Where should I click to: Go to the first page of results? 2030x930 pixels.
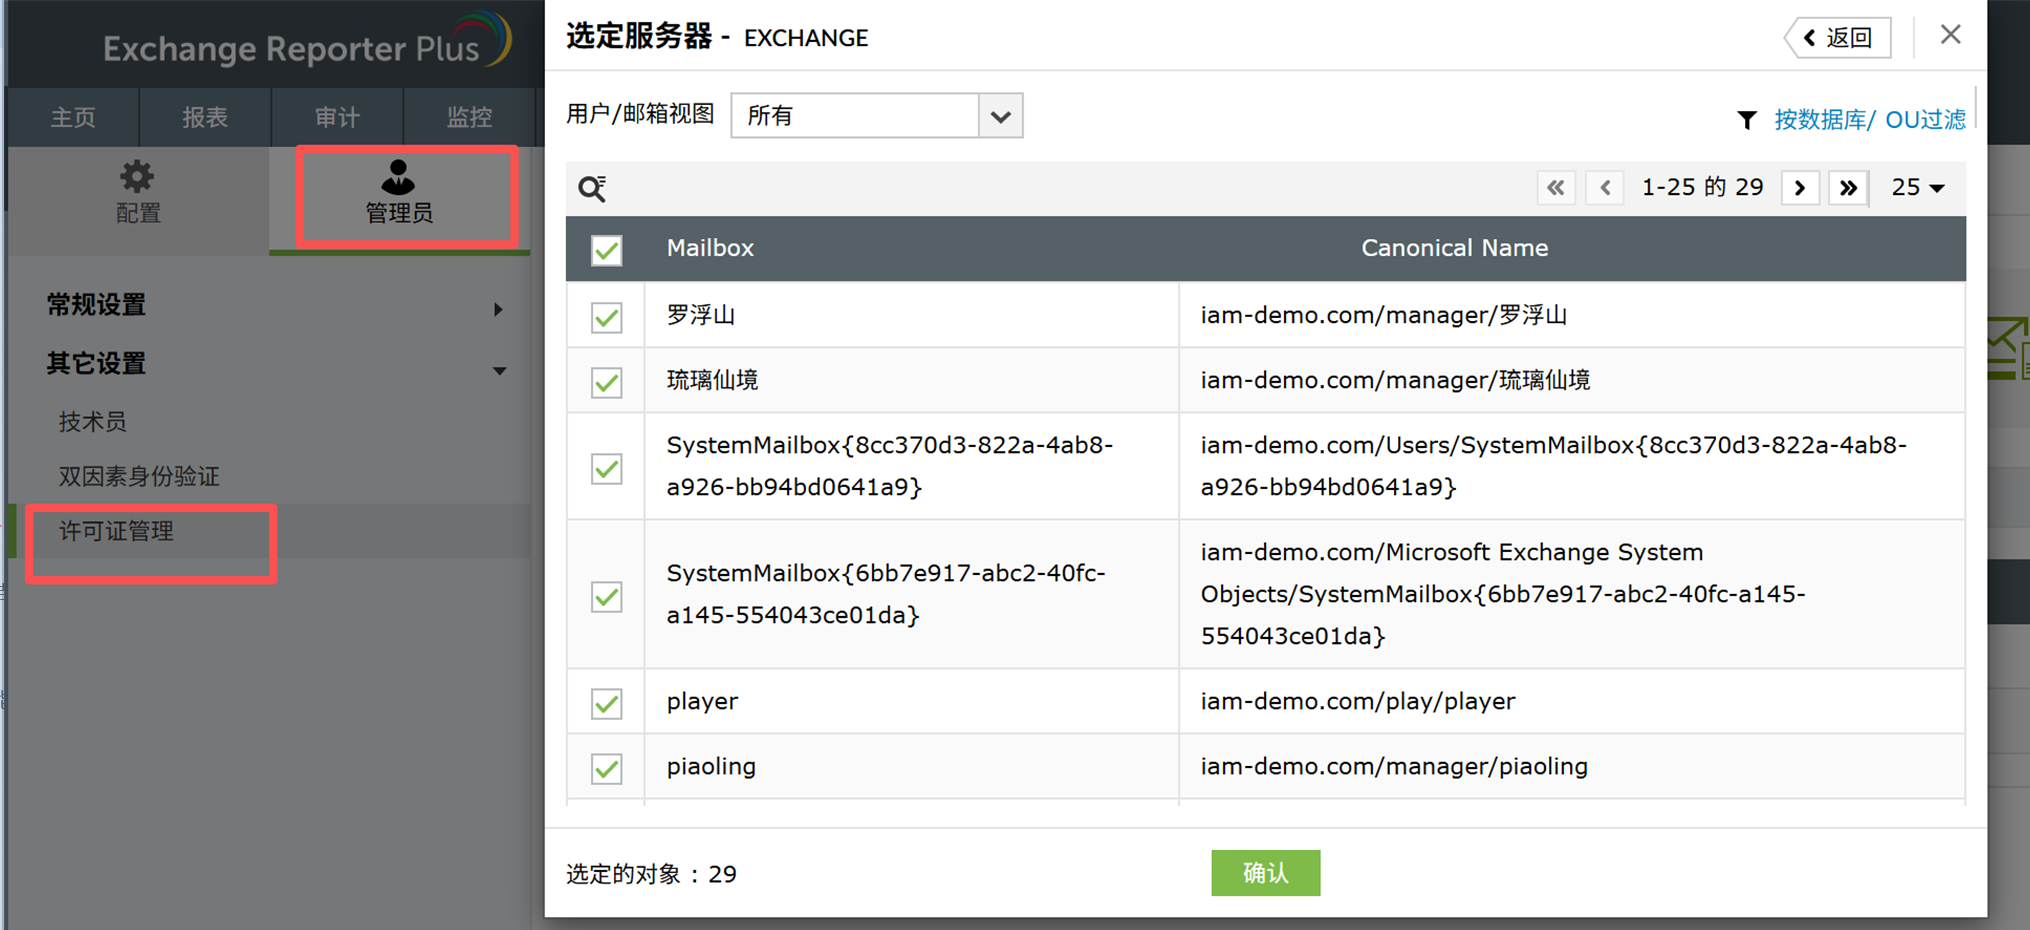tap(1556, 188)
